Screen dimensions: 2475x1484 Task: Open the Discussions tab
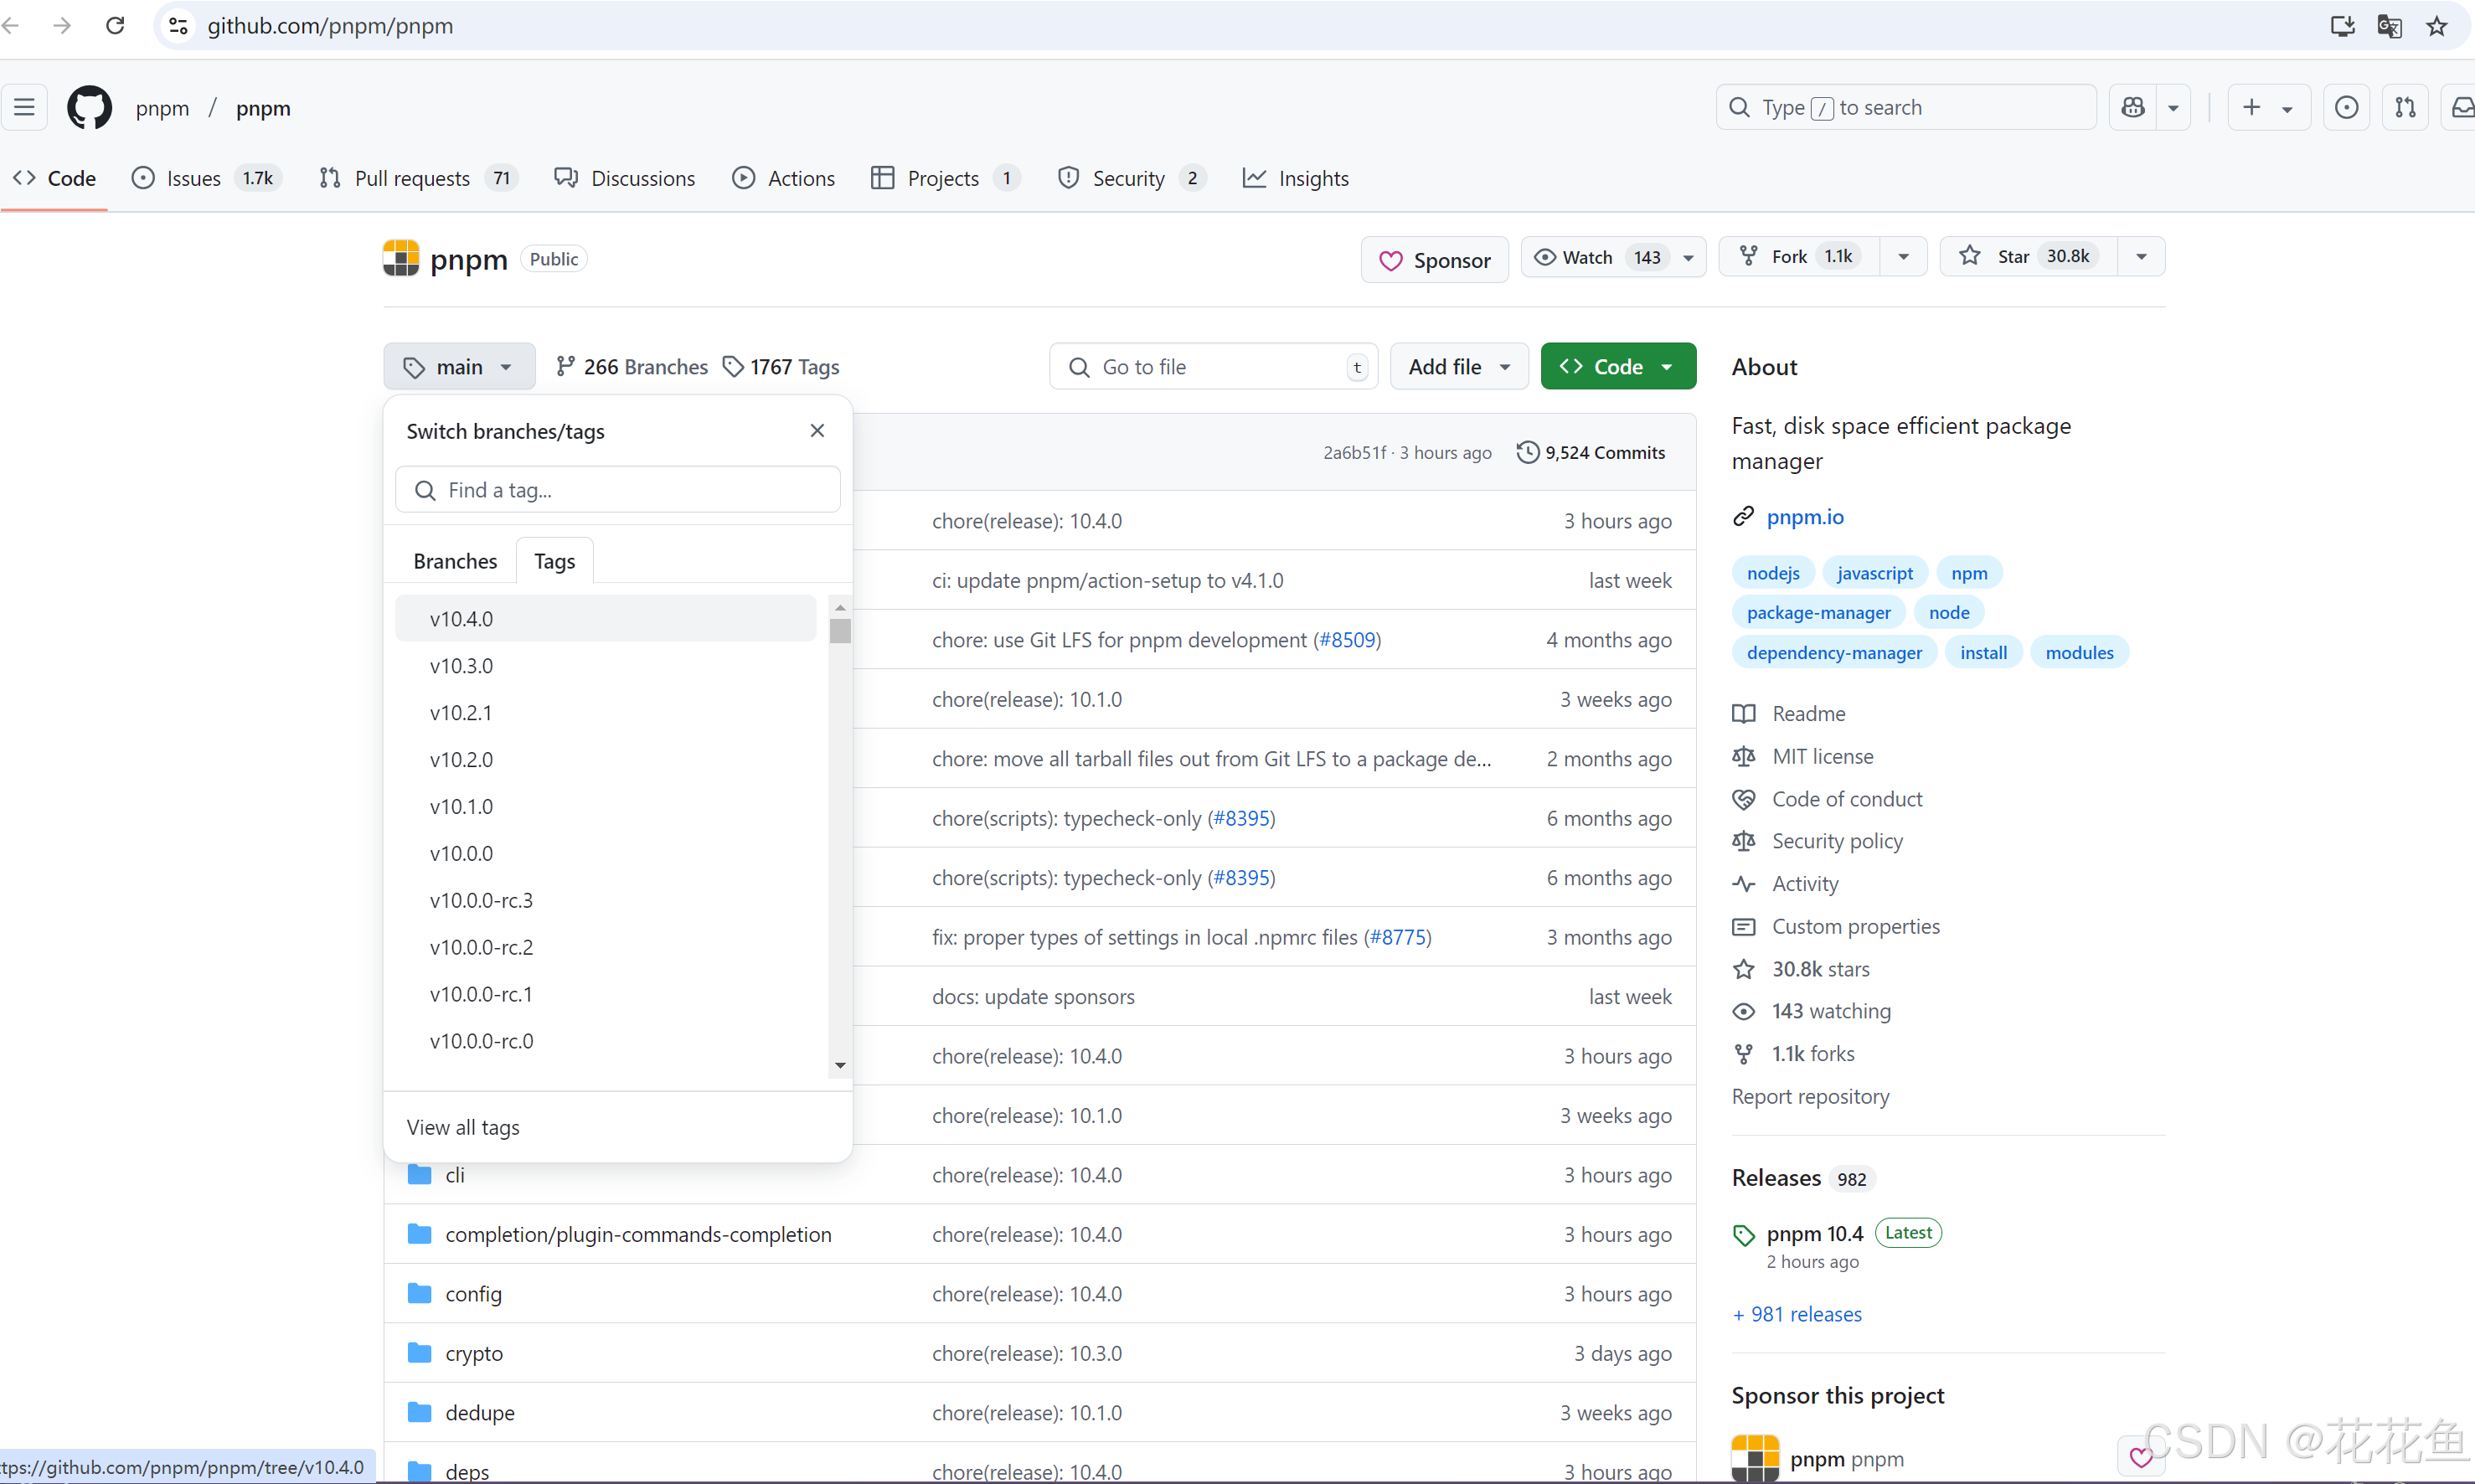625,178
